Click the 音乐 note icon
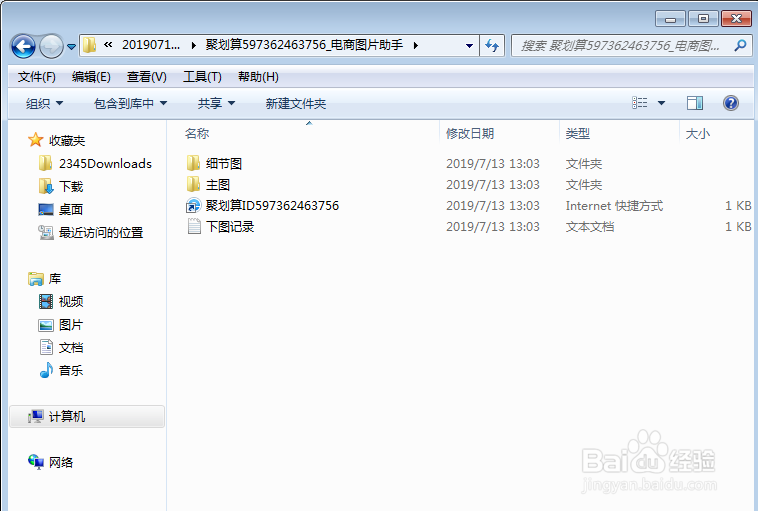The height and width of the screenshot is (511, 758). [46, 370]
